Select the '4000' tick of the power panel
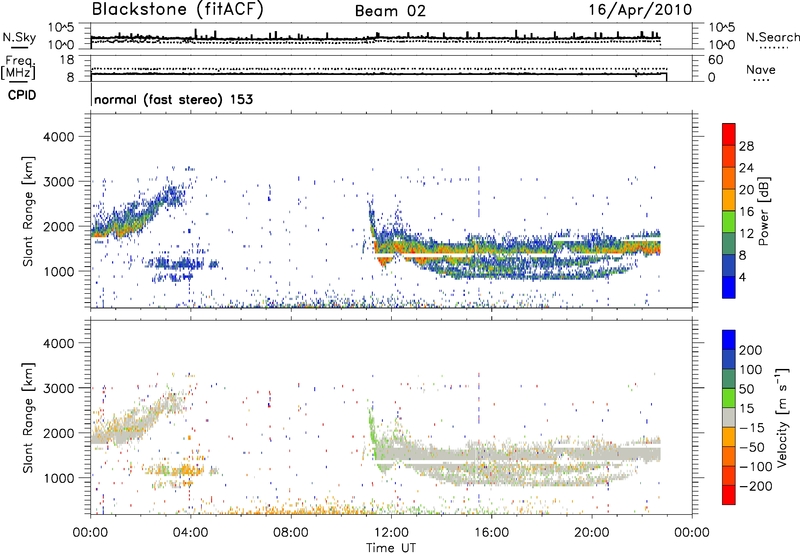The width and height of the screenshot is (800, 554). coord(58,137)
